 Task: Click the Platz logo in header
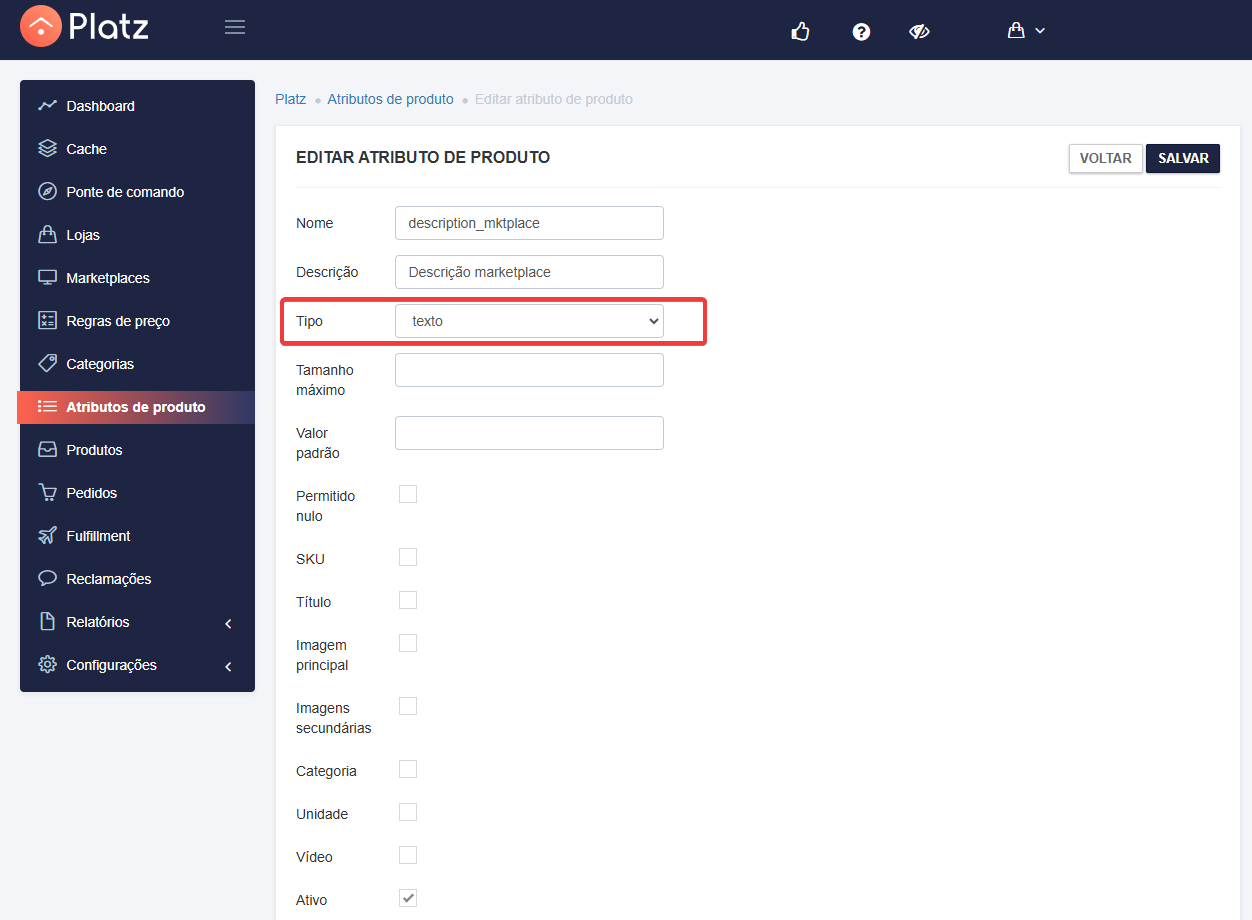85,26
